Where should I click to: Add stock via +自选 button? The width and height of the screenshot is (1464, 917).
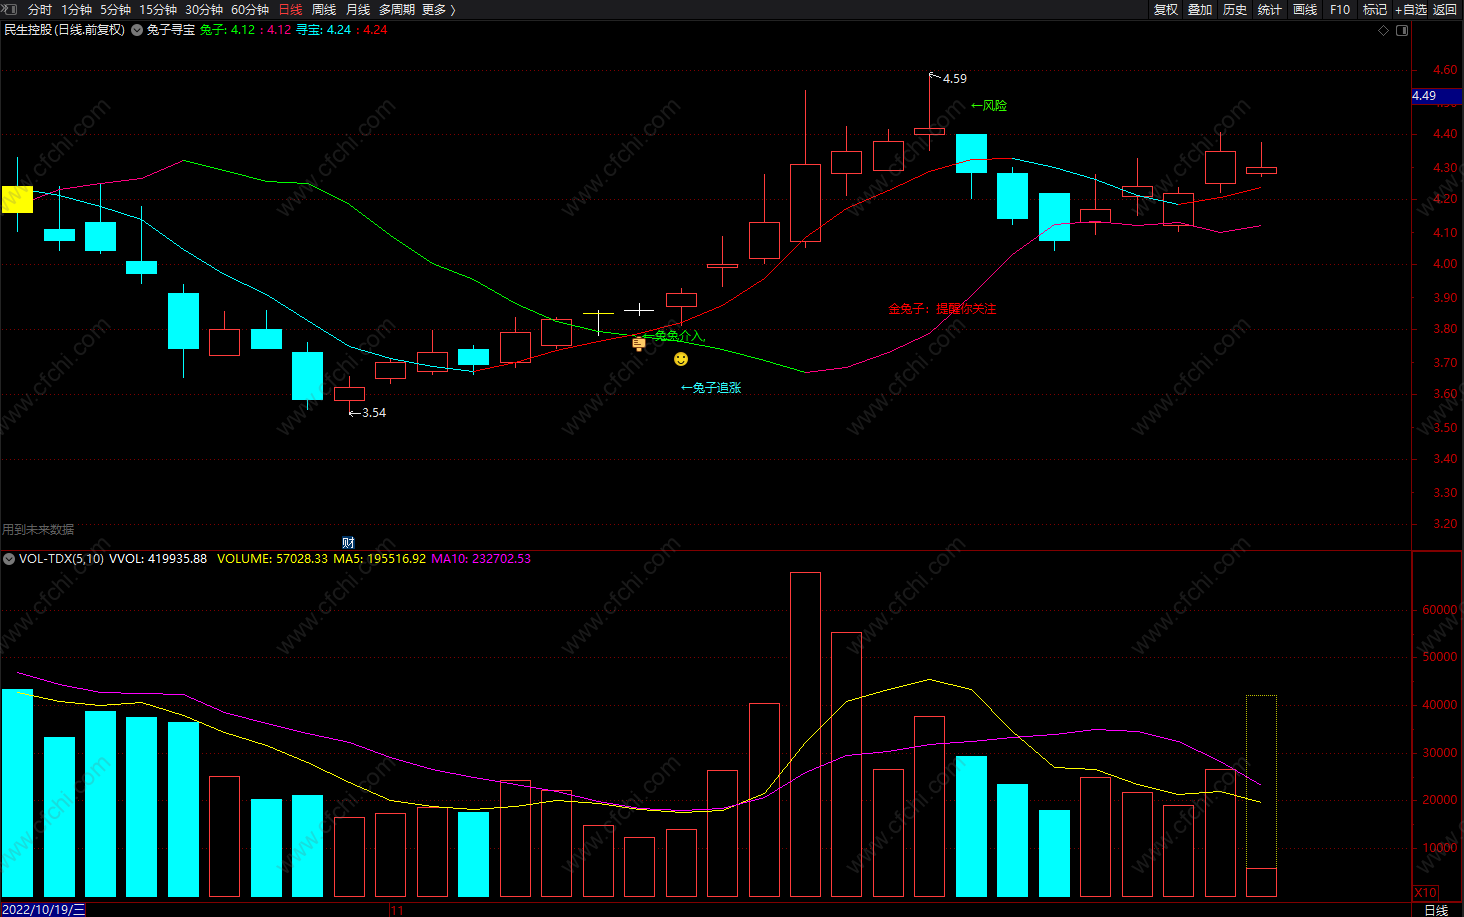pyautogui.click(x=1411, y=9)
